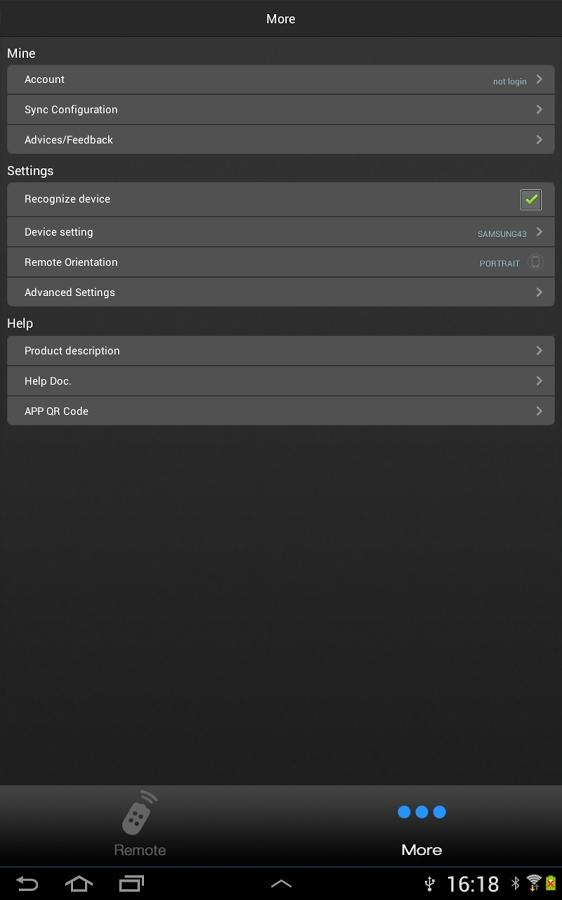Tap the Android home icon
The image size is (562, 900).
(79, 883)
